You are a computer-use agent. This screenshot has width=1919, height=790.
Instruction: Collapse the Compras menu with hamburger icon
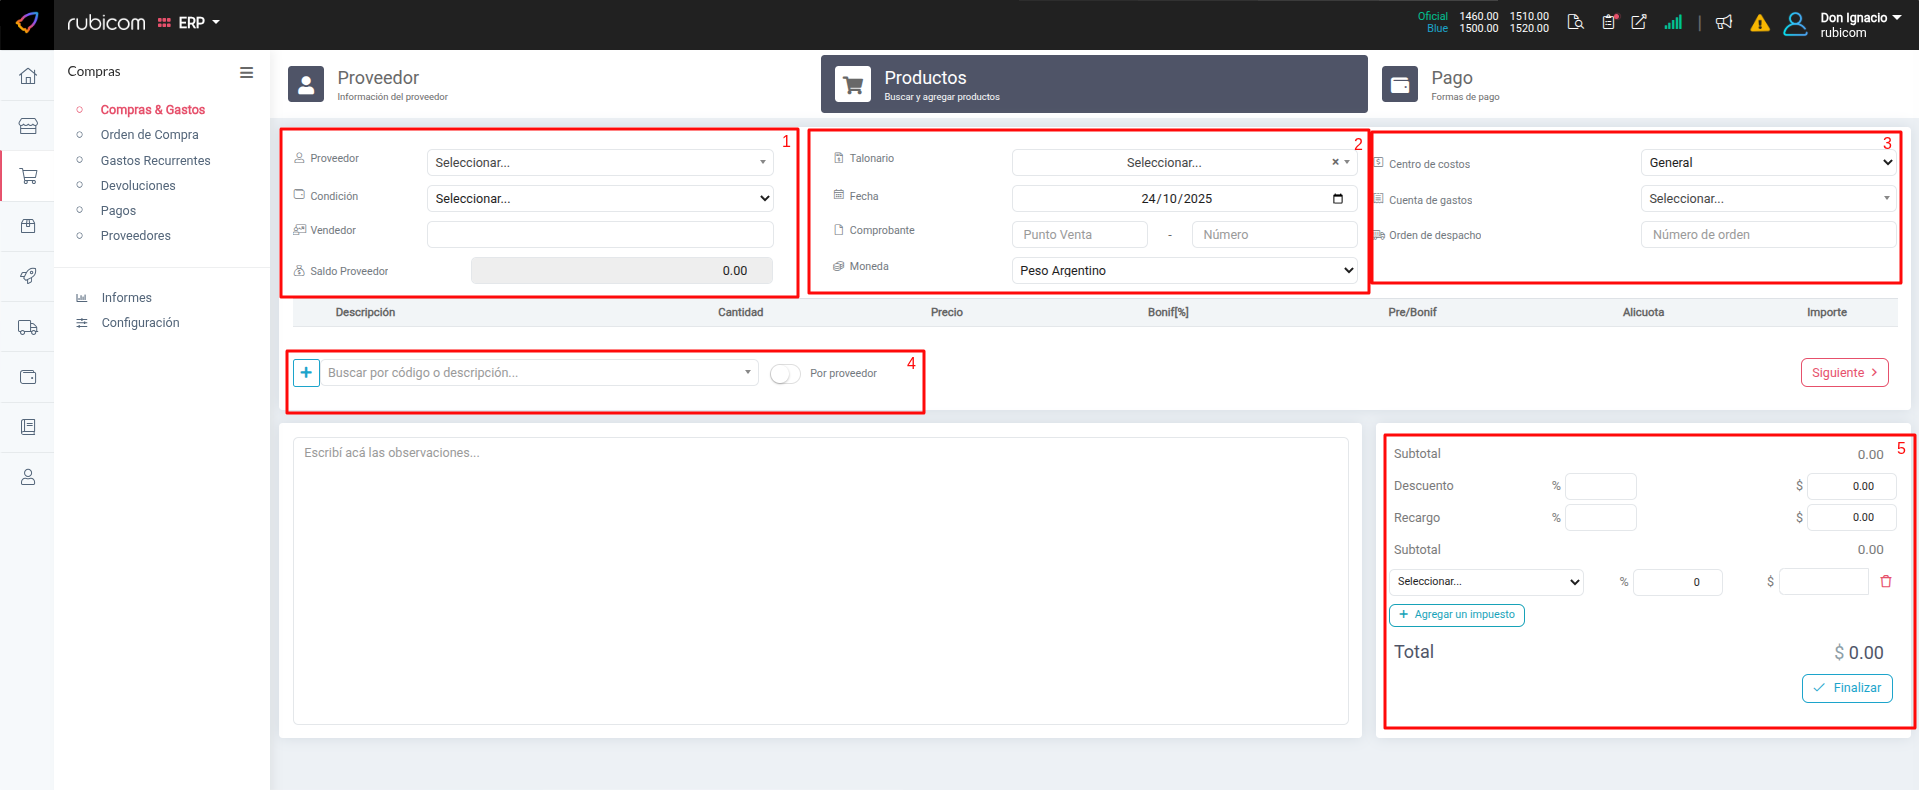click(246, 72)
